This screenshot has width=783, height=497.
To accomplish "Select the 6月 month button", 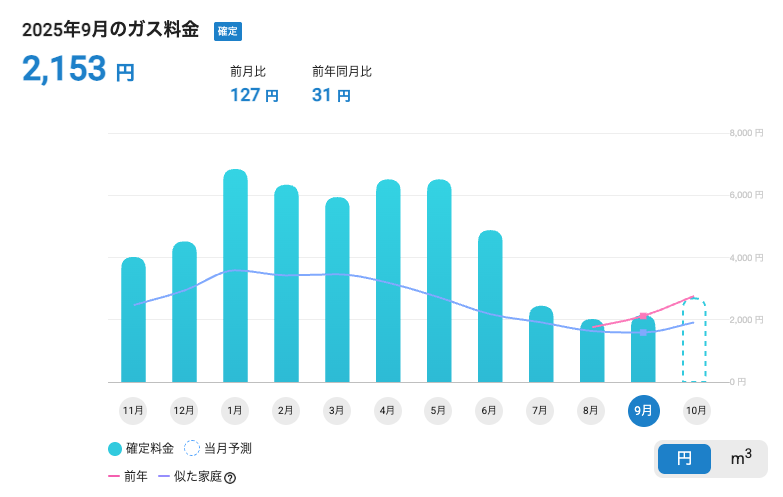I will pyautogui.click(x=490, y=410).
